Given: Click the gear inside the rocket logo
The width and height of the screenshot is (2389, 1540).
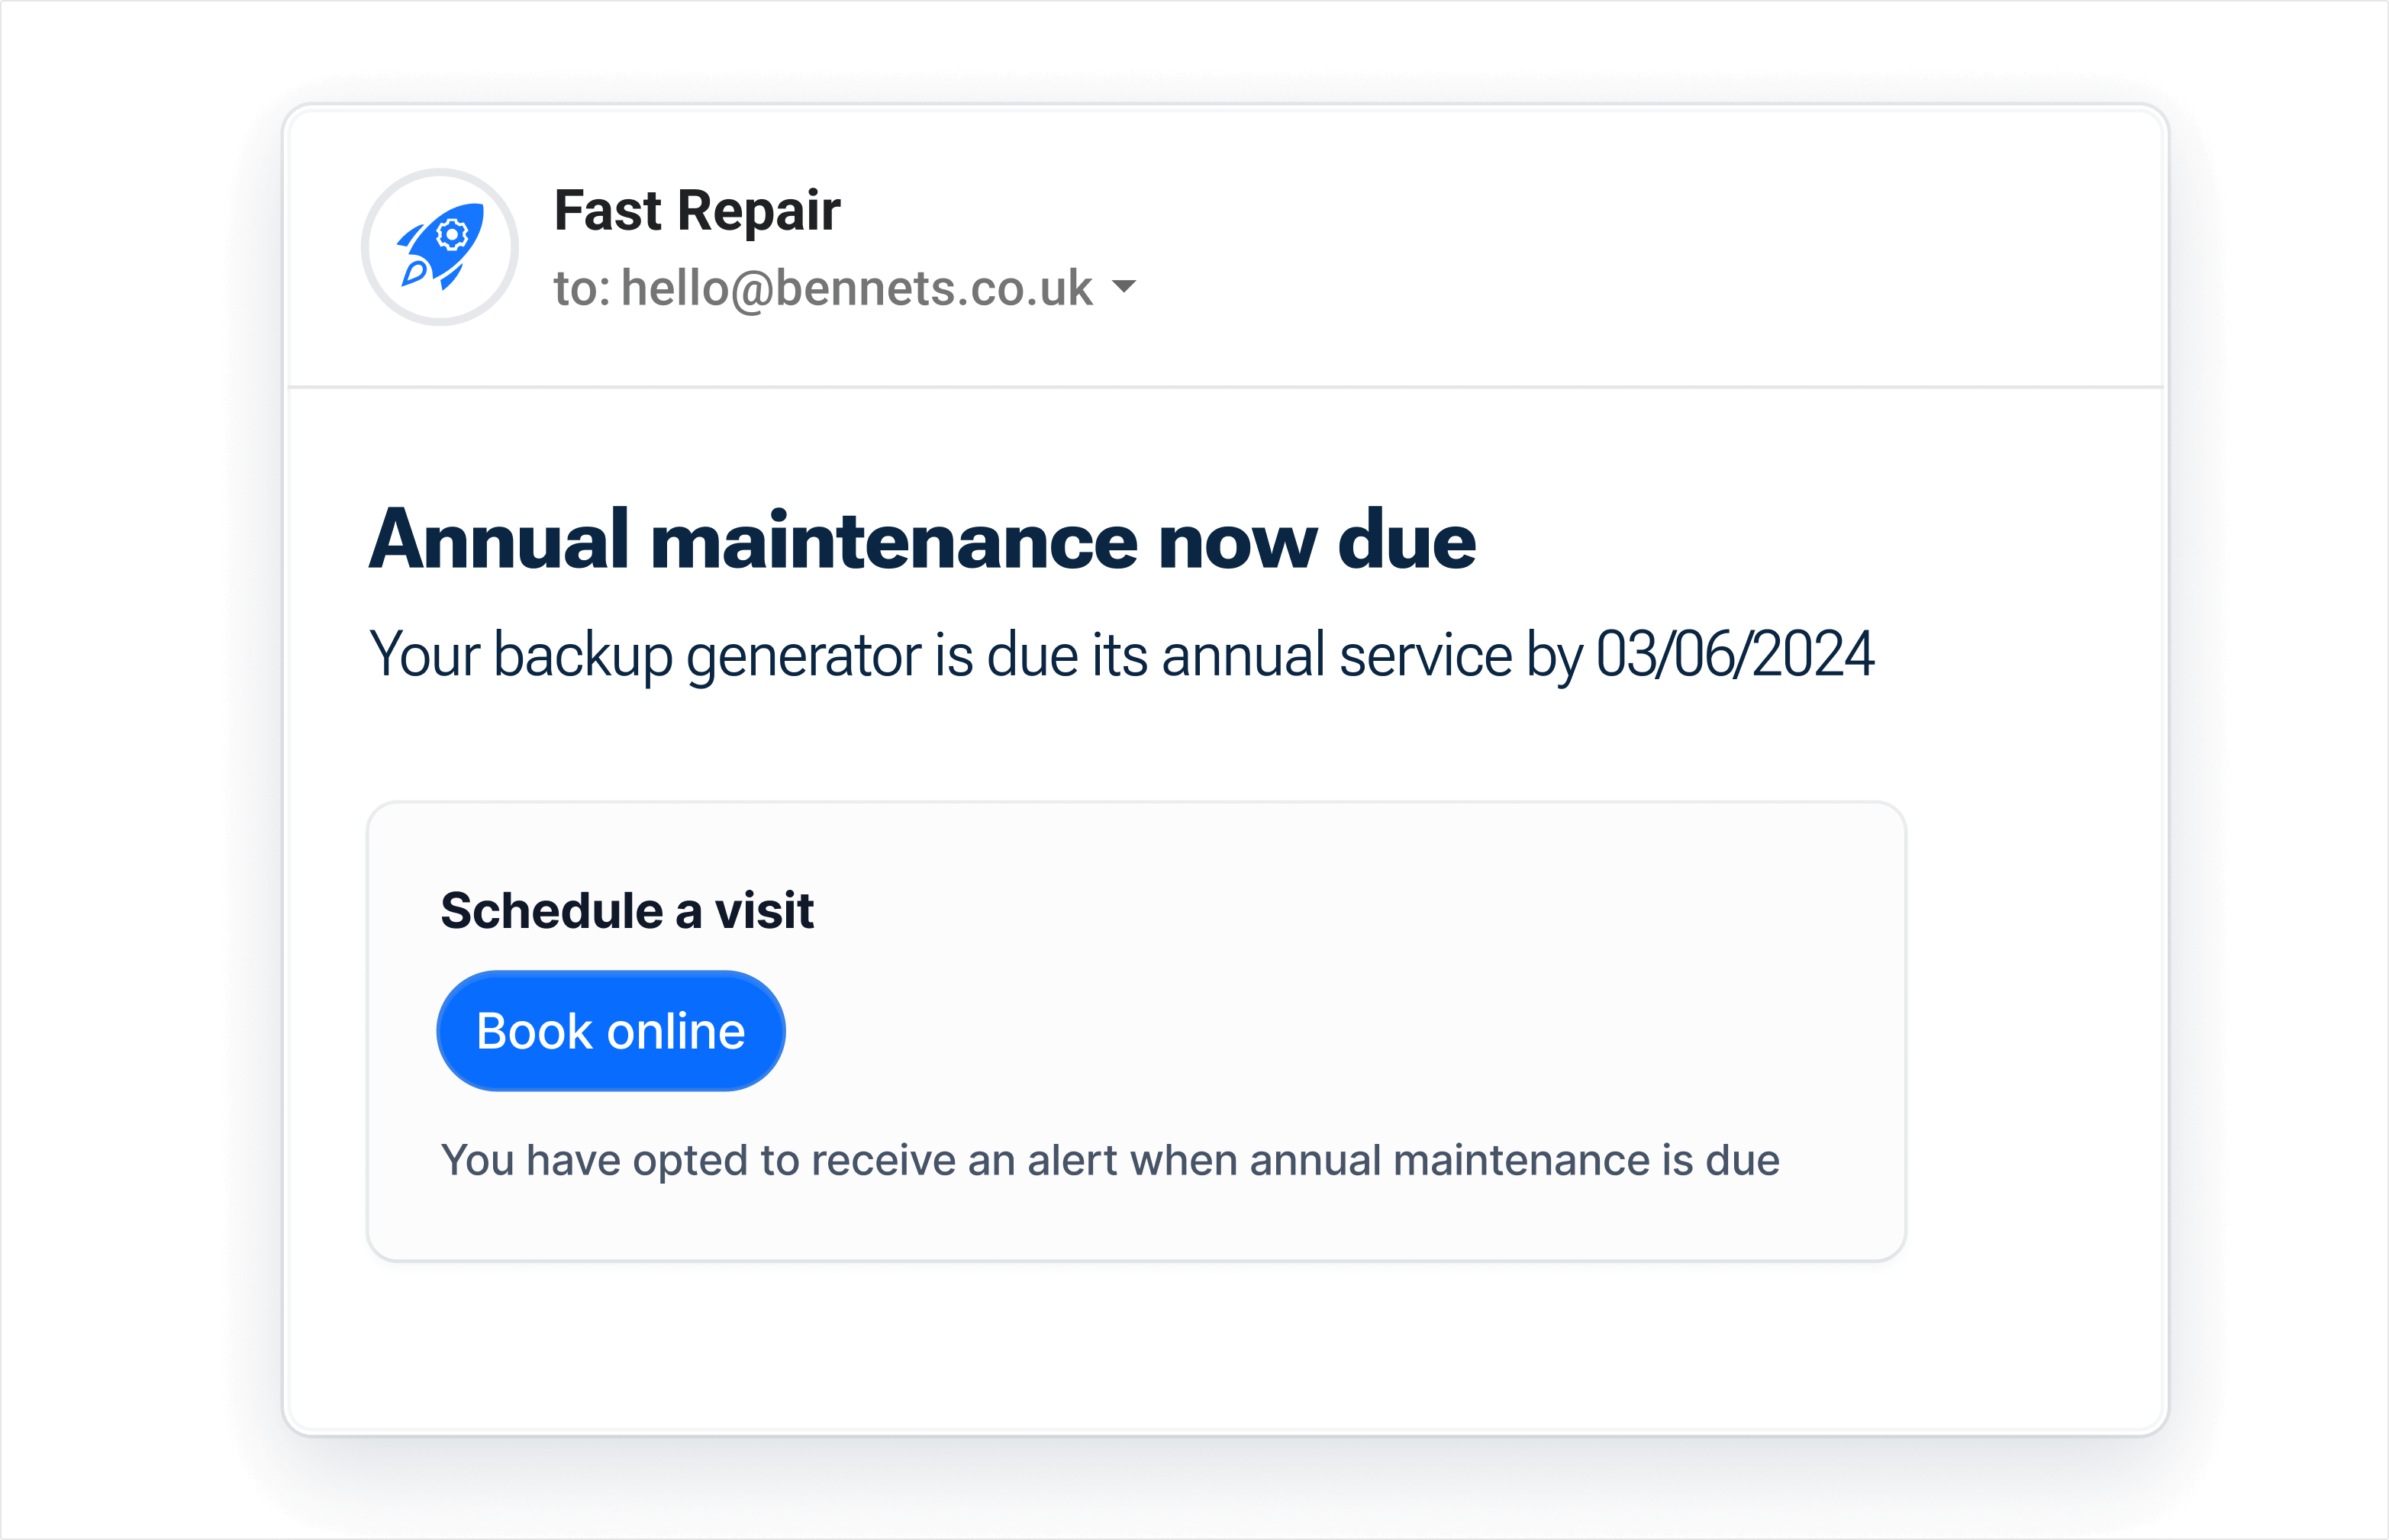Looking at the screenshot, I should point(452,235).
